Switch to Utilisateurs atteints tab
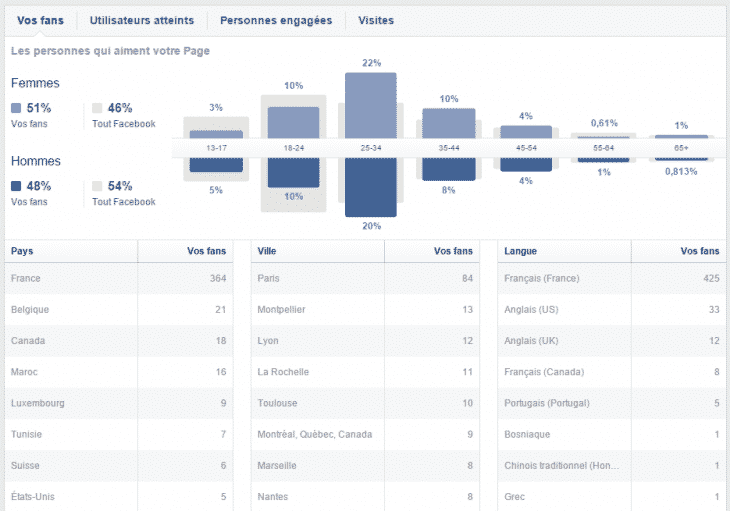Viewport: 730px width, 511px height. pos(141,20)
